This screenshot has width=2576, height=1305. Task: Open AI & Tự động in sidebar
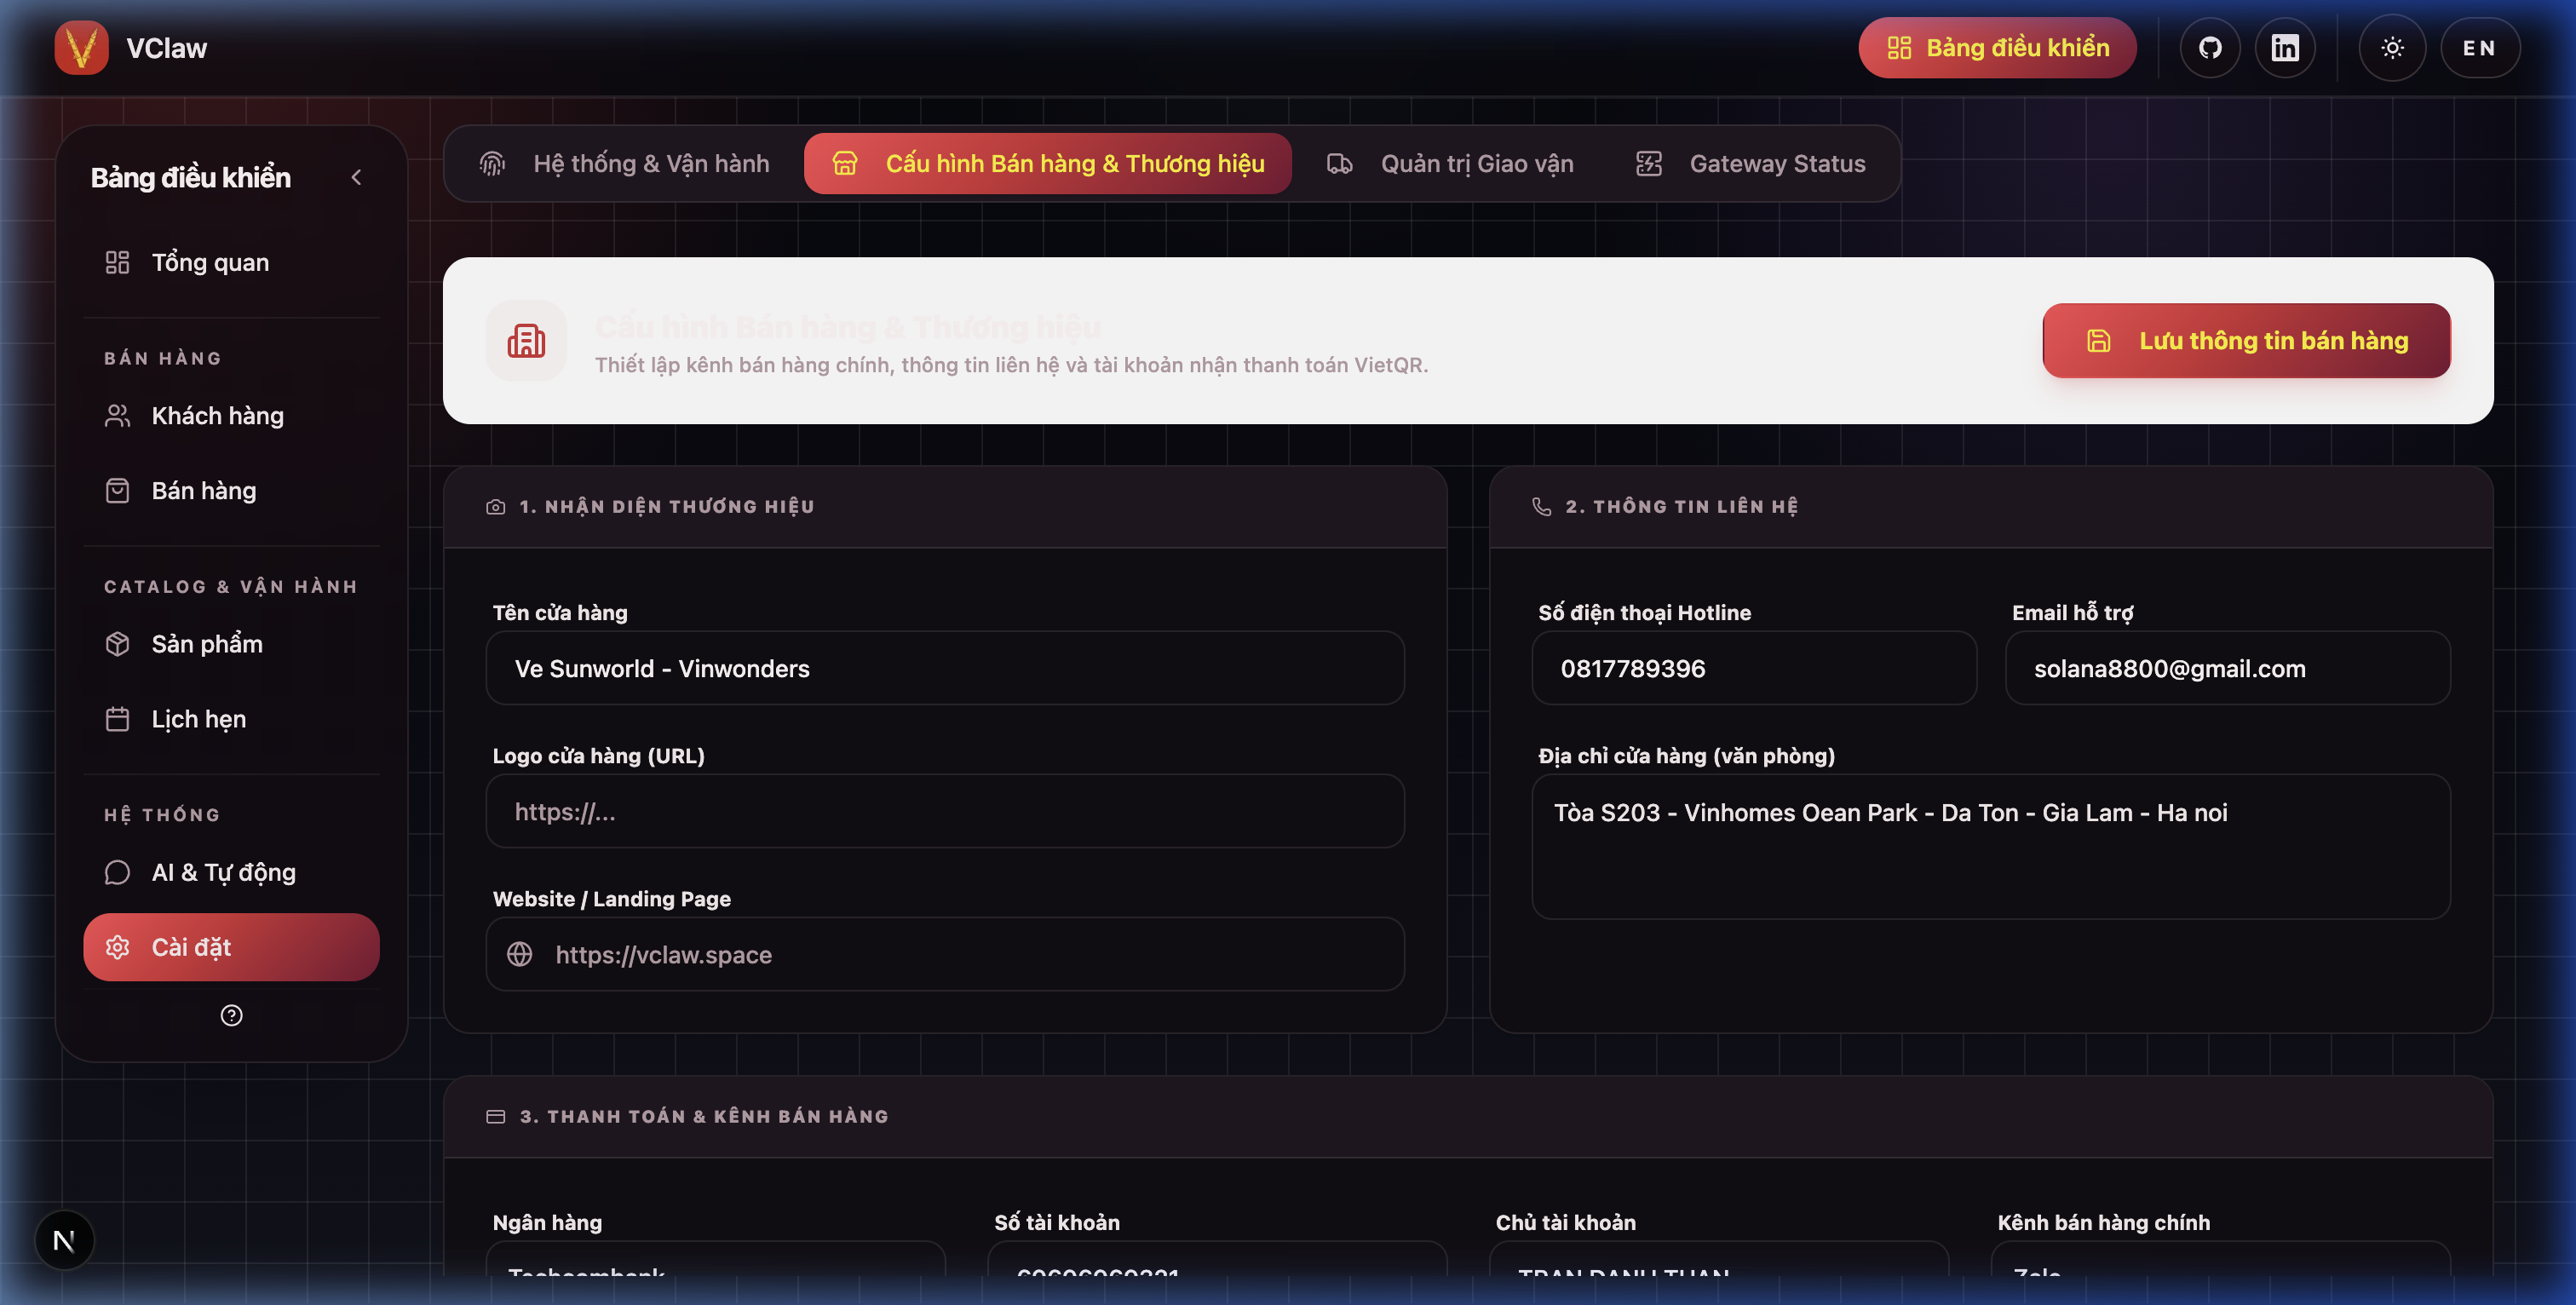pos(232,872)
